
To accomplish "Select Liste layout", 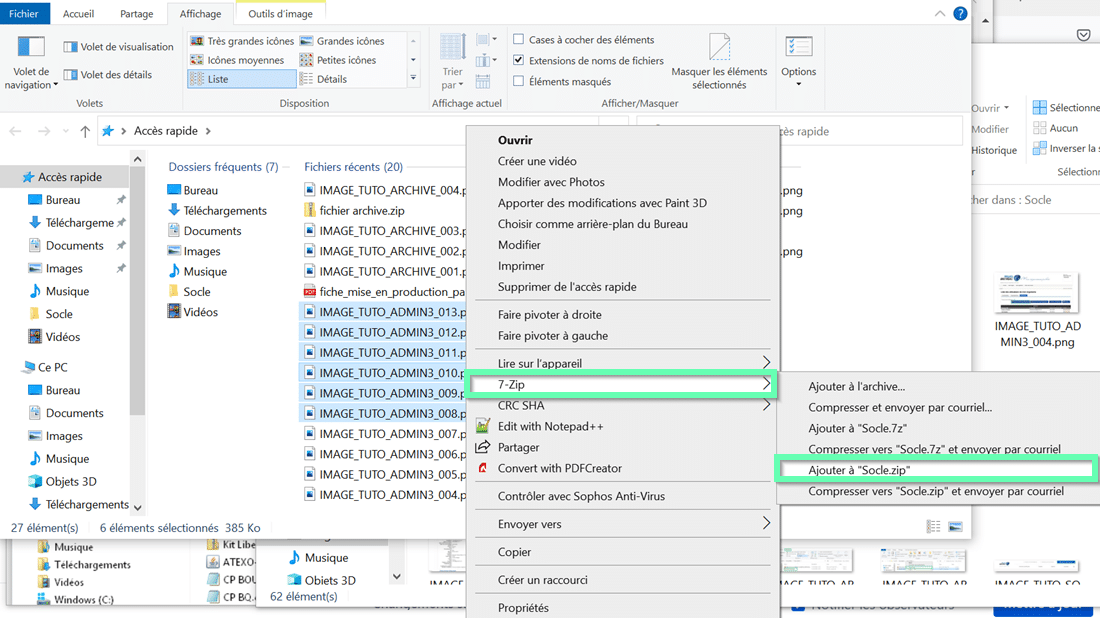I will pyautogui.click(x=242, y=79).
